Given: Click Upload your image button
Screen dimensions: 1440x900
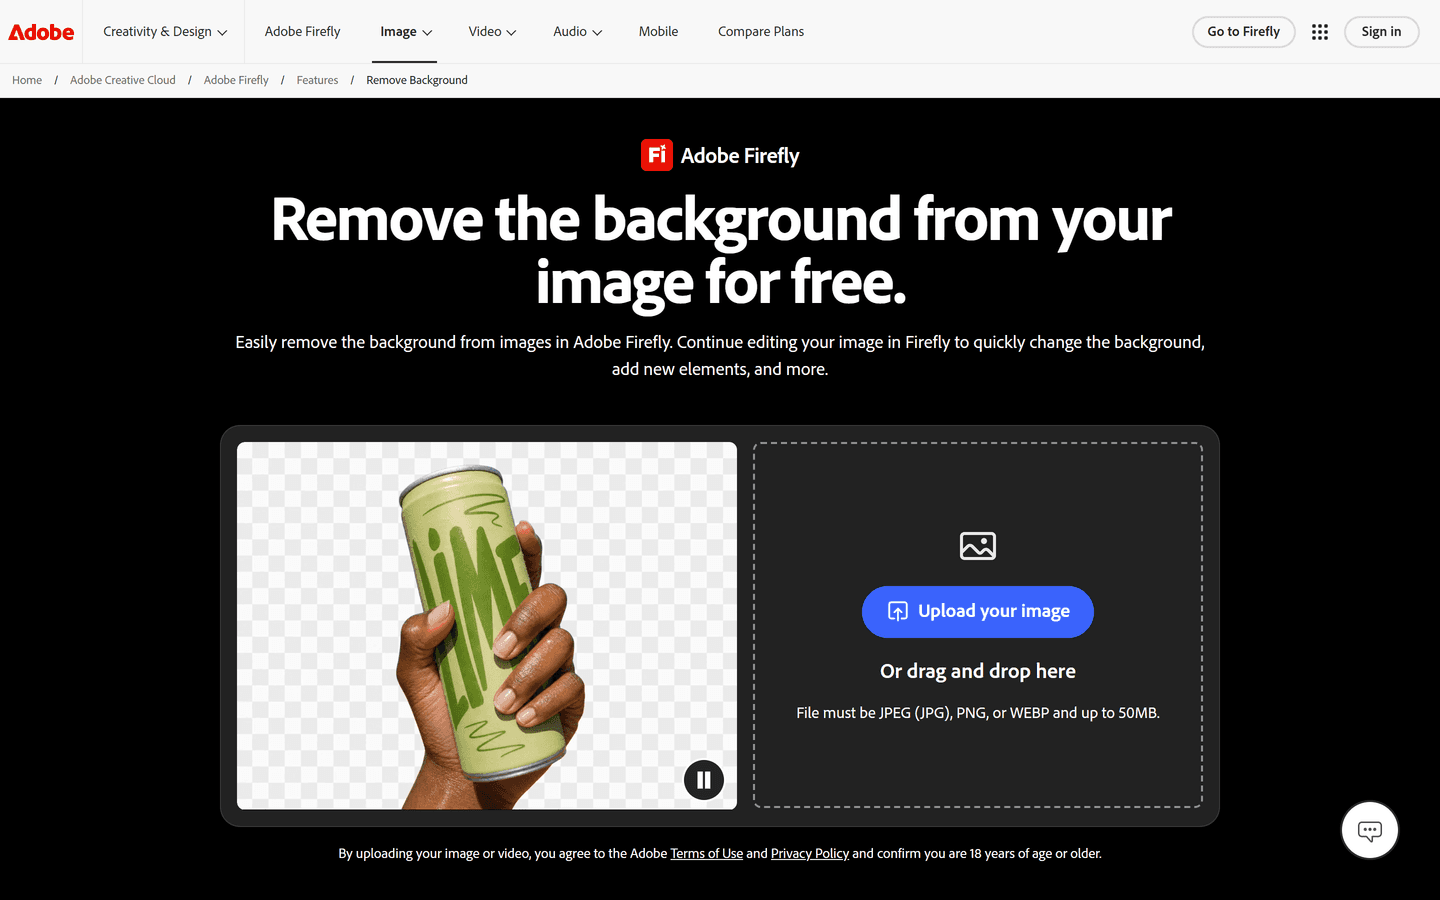Looking at the screenshot, I should [x=978, y=612].
